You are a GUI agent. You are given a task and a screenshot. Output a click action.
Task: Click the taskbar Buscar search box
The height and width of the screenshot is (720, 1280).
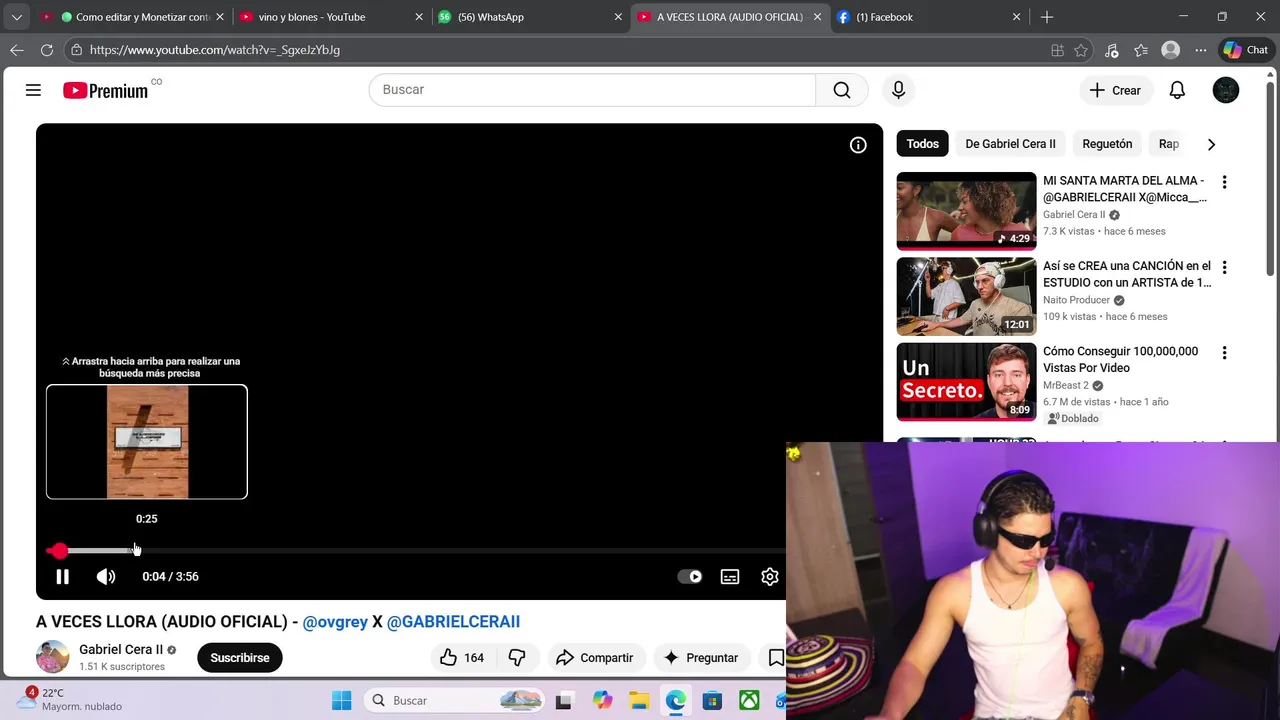click(x=454, y=700)
